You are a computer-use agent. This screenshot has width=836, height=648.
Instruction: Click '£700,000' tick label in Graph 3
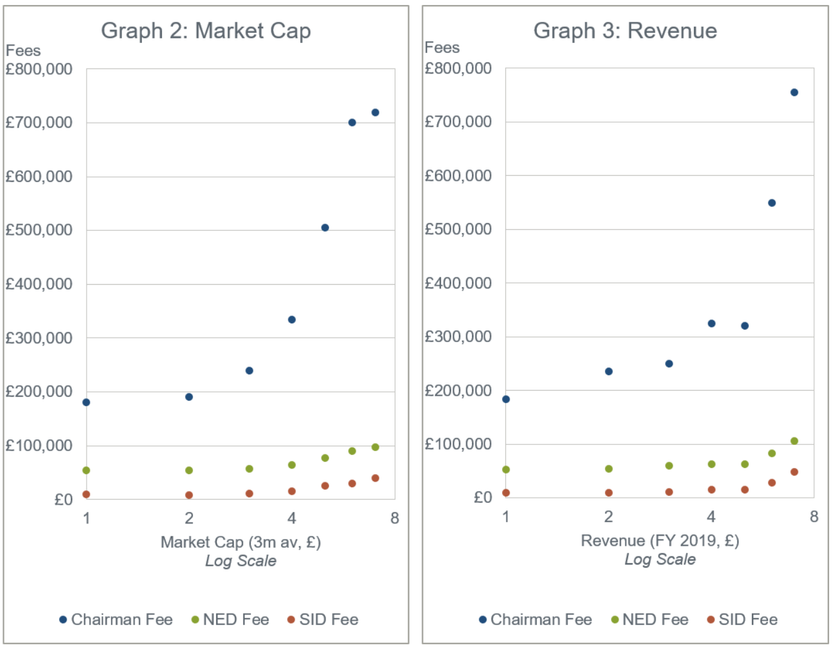coord(458,122)
